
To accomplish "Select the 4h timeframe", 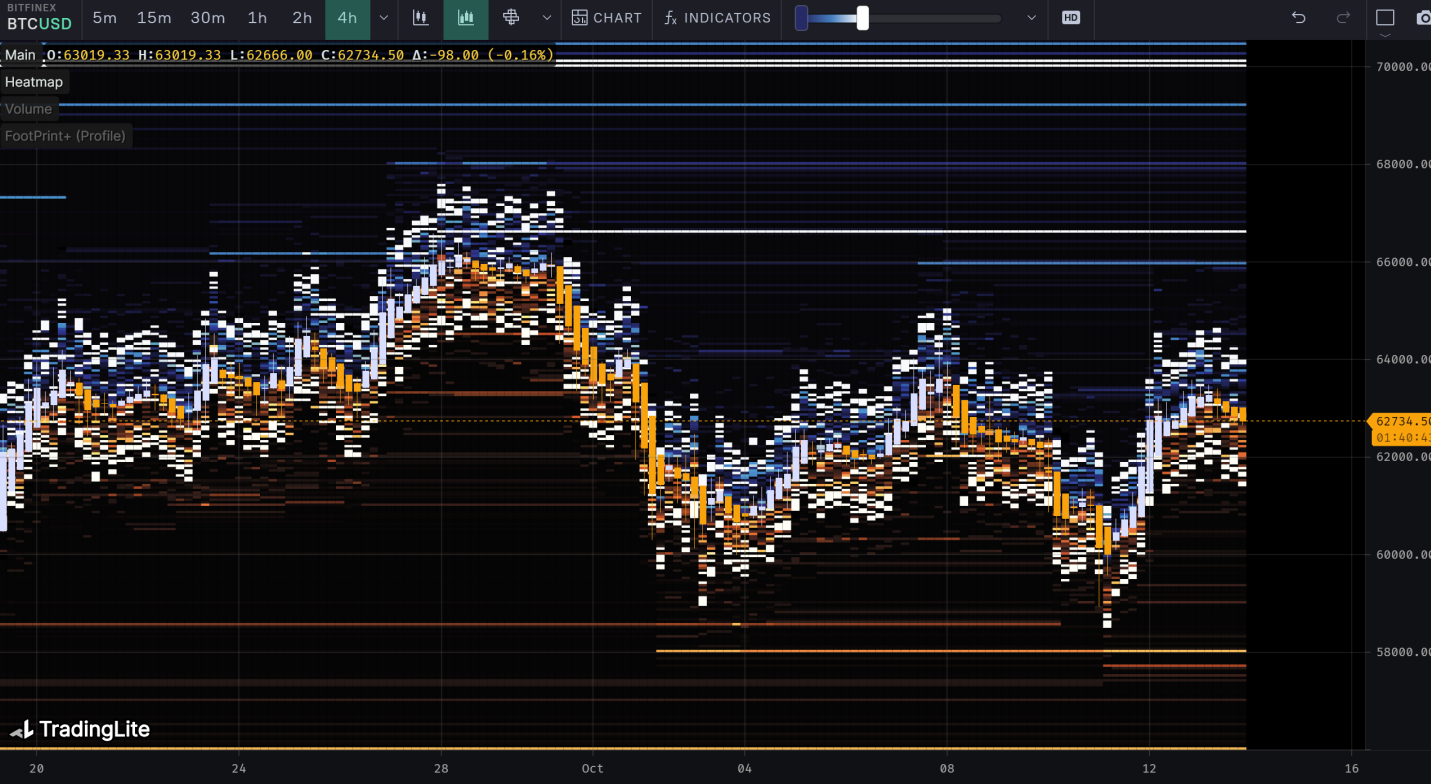I will (x=347, y=18).
